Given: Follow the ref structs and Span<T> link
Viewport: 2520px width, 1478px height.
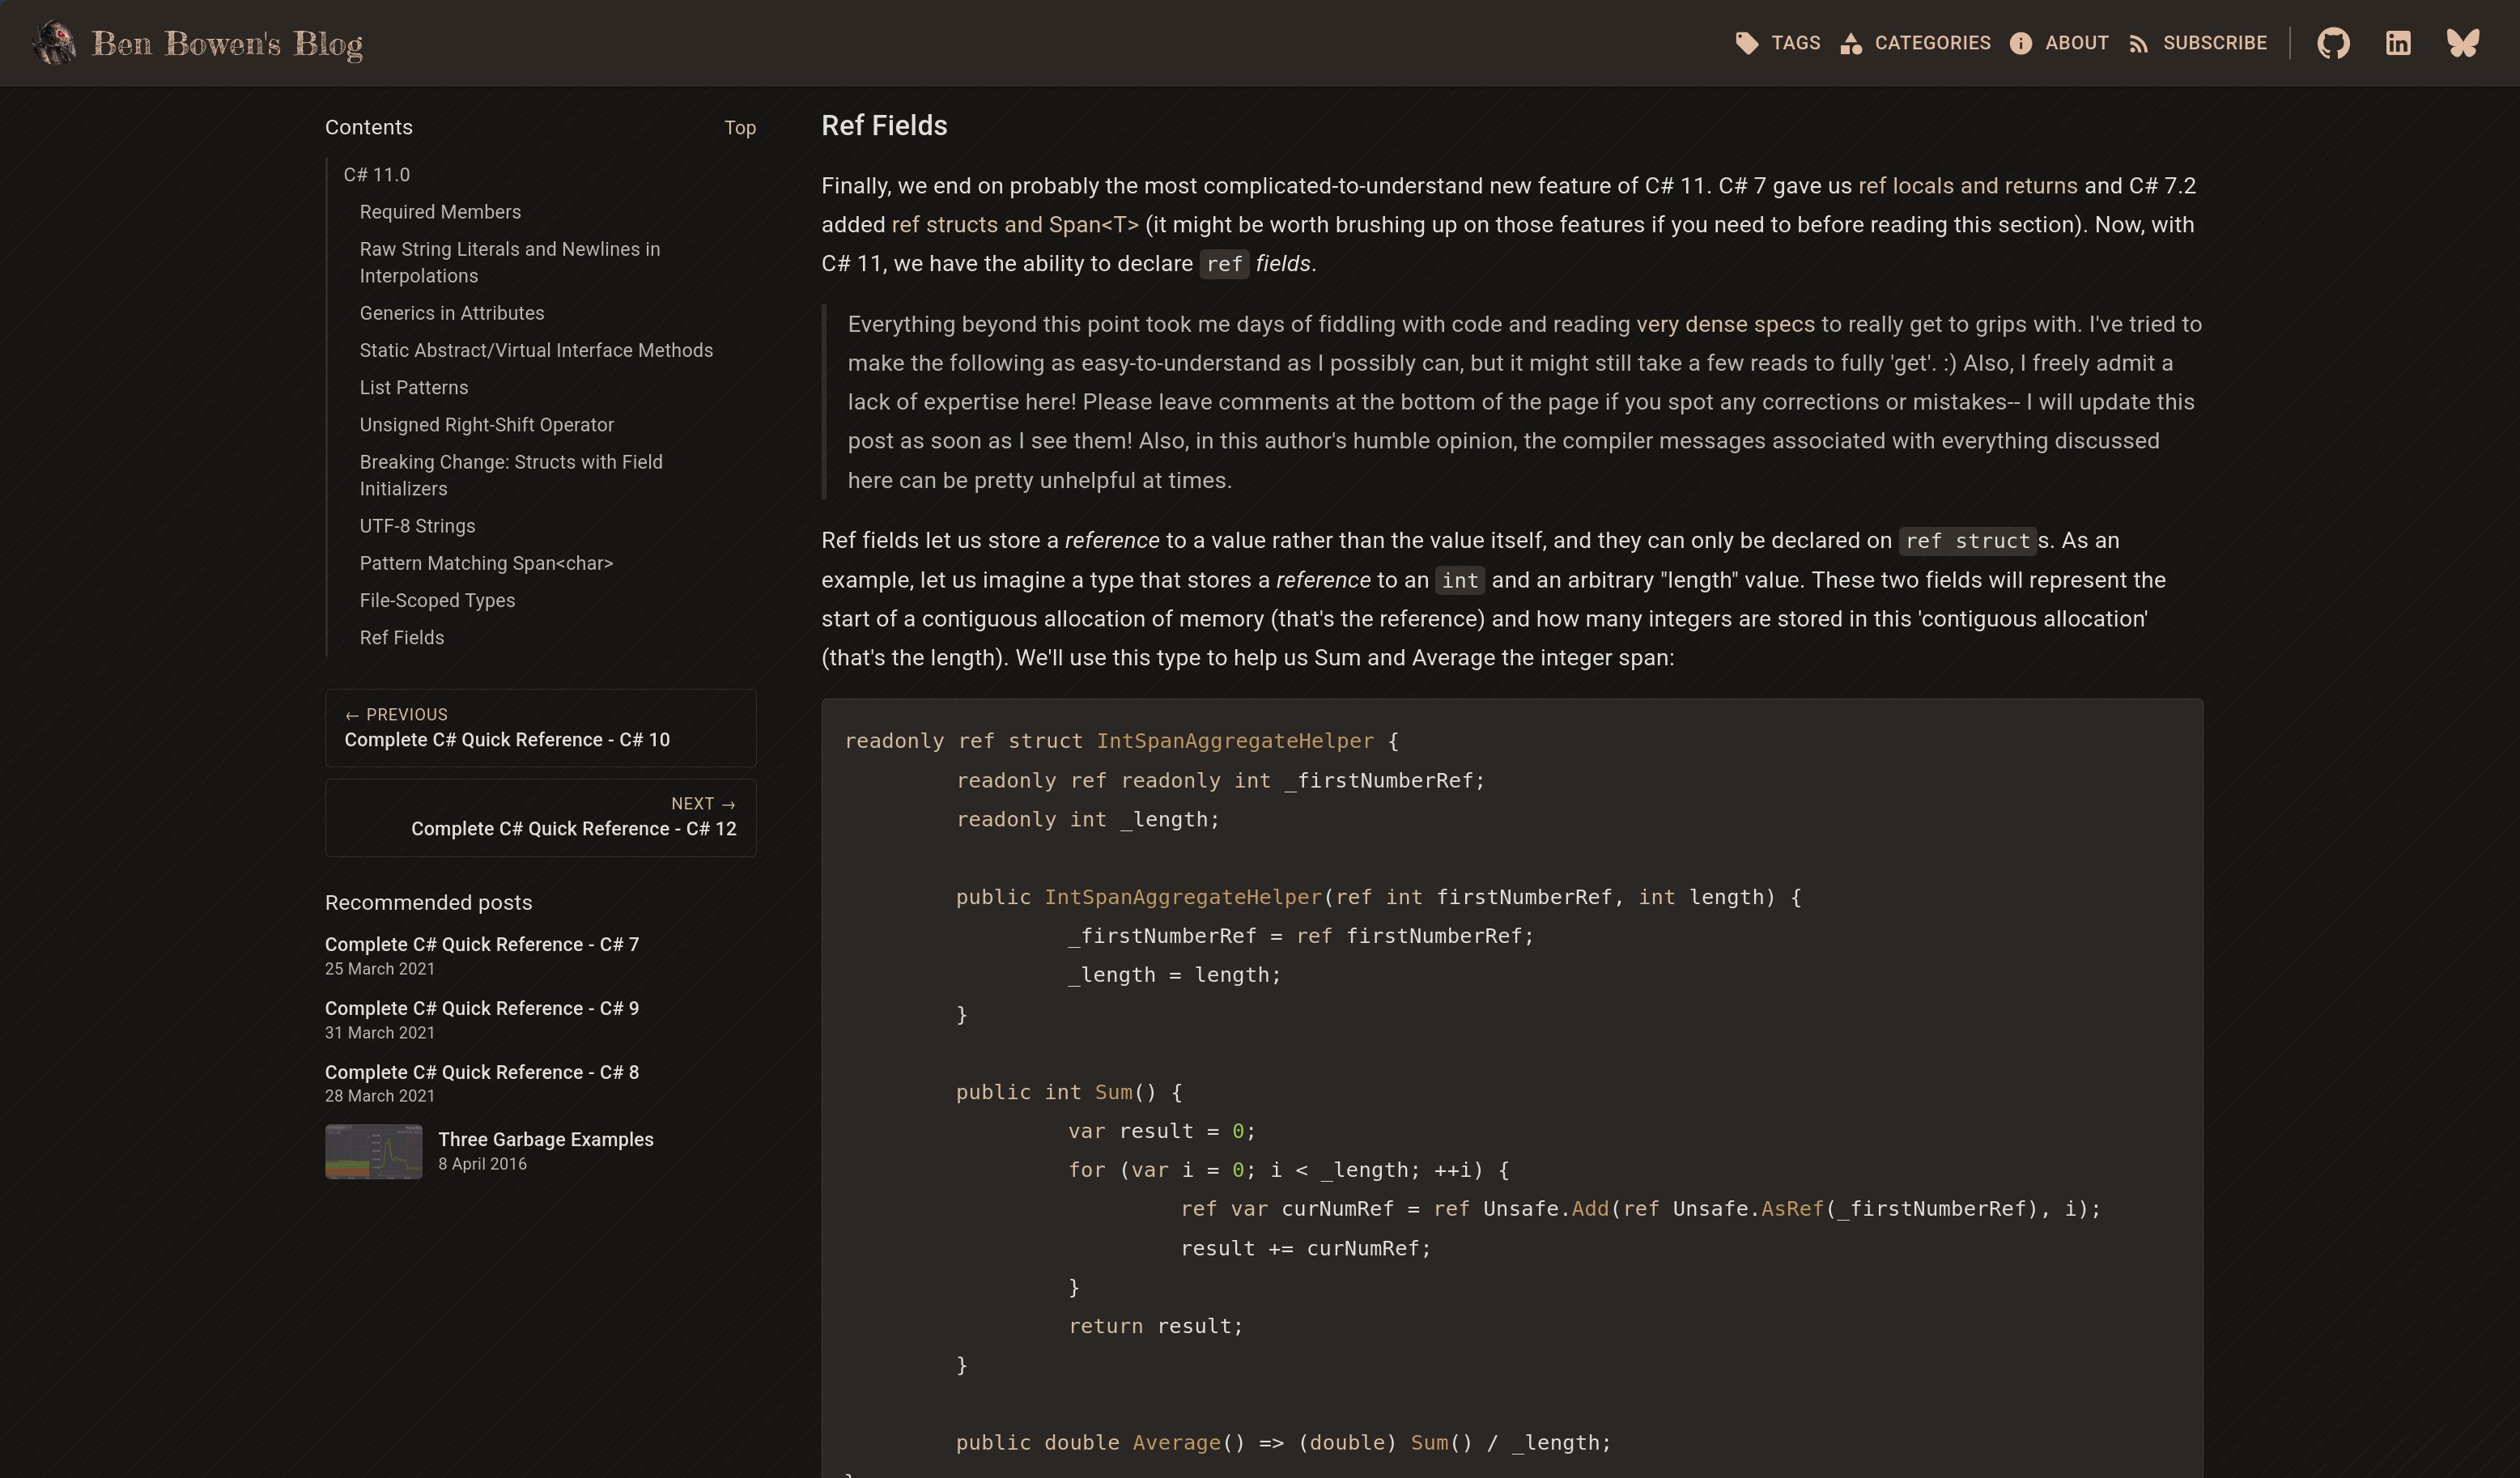Looking at the screenshot, I should 1015,225.
